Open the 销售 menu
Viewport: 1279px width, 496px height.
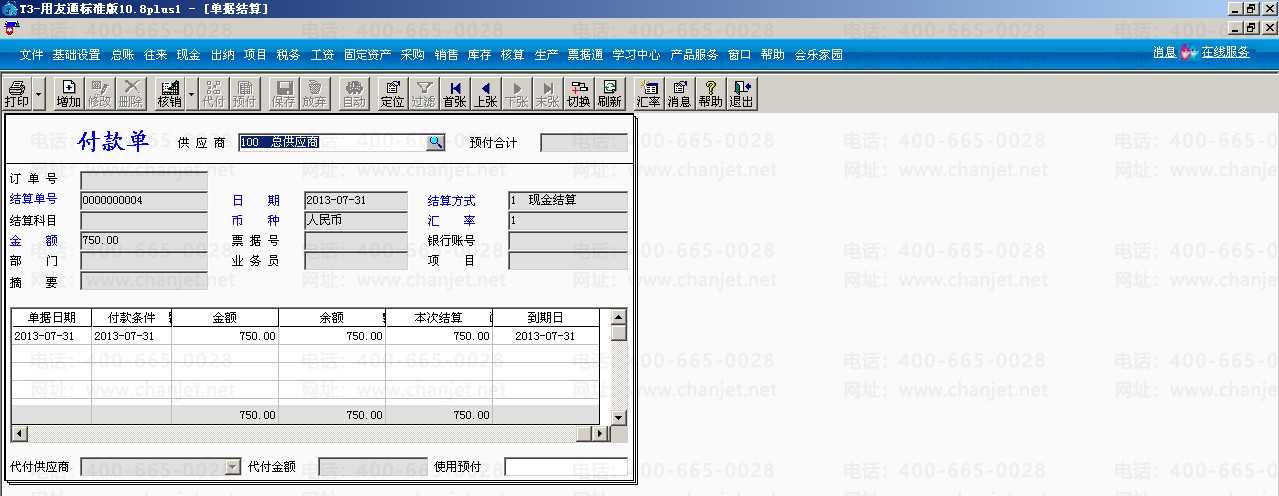tap(446, 55)
